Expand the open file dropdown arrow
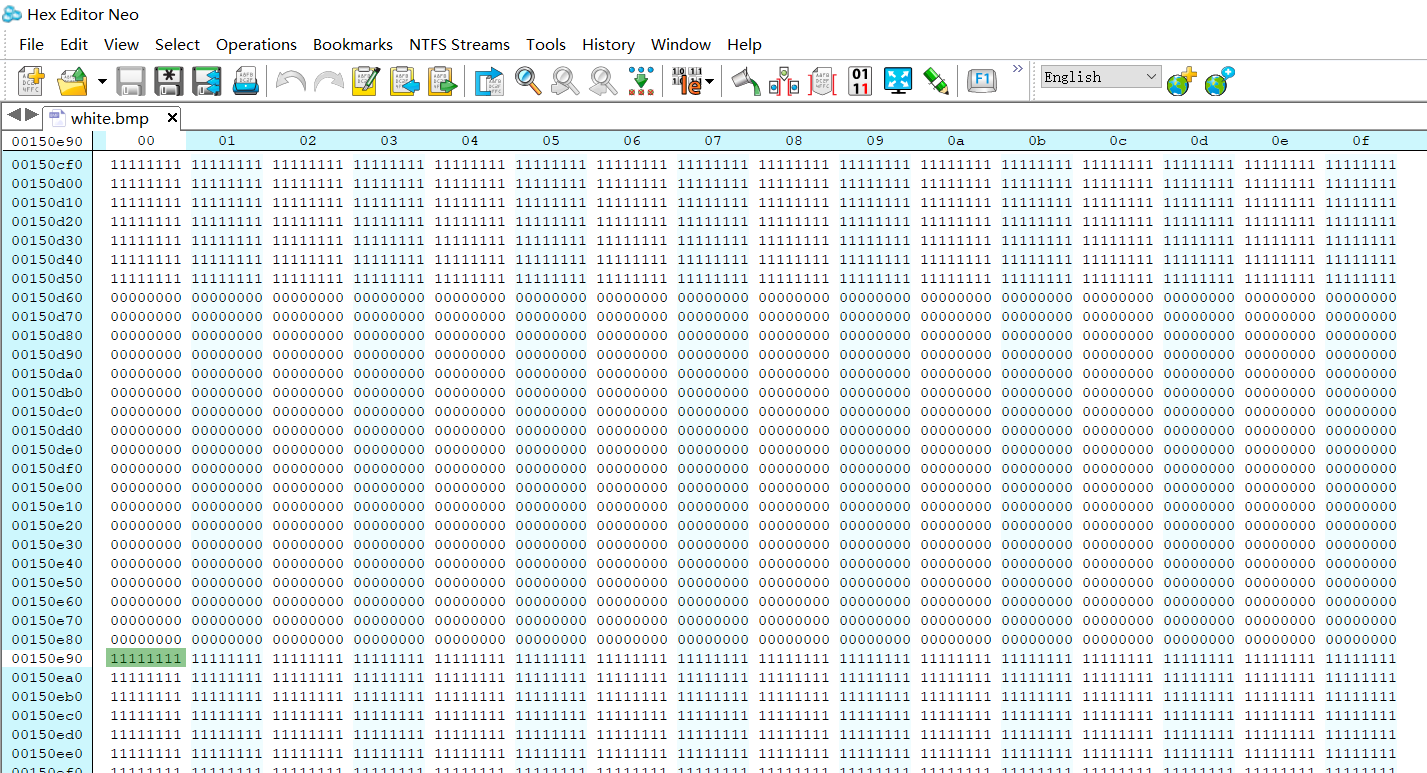1427x773 pixels. (x=101, y=81)
